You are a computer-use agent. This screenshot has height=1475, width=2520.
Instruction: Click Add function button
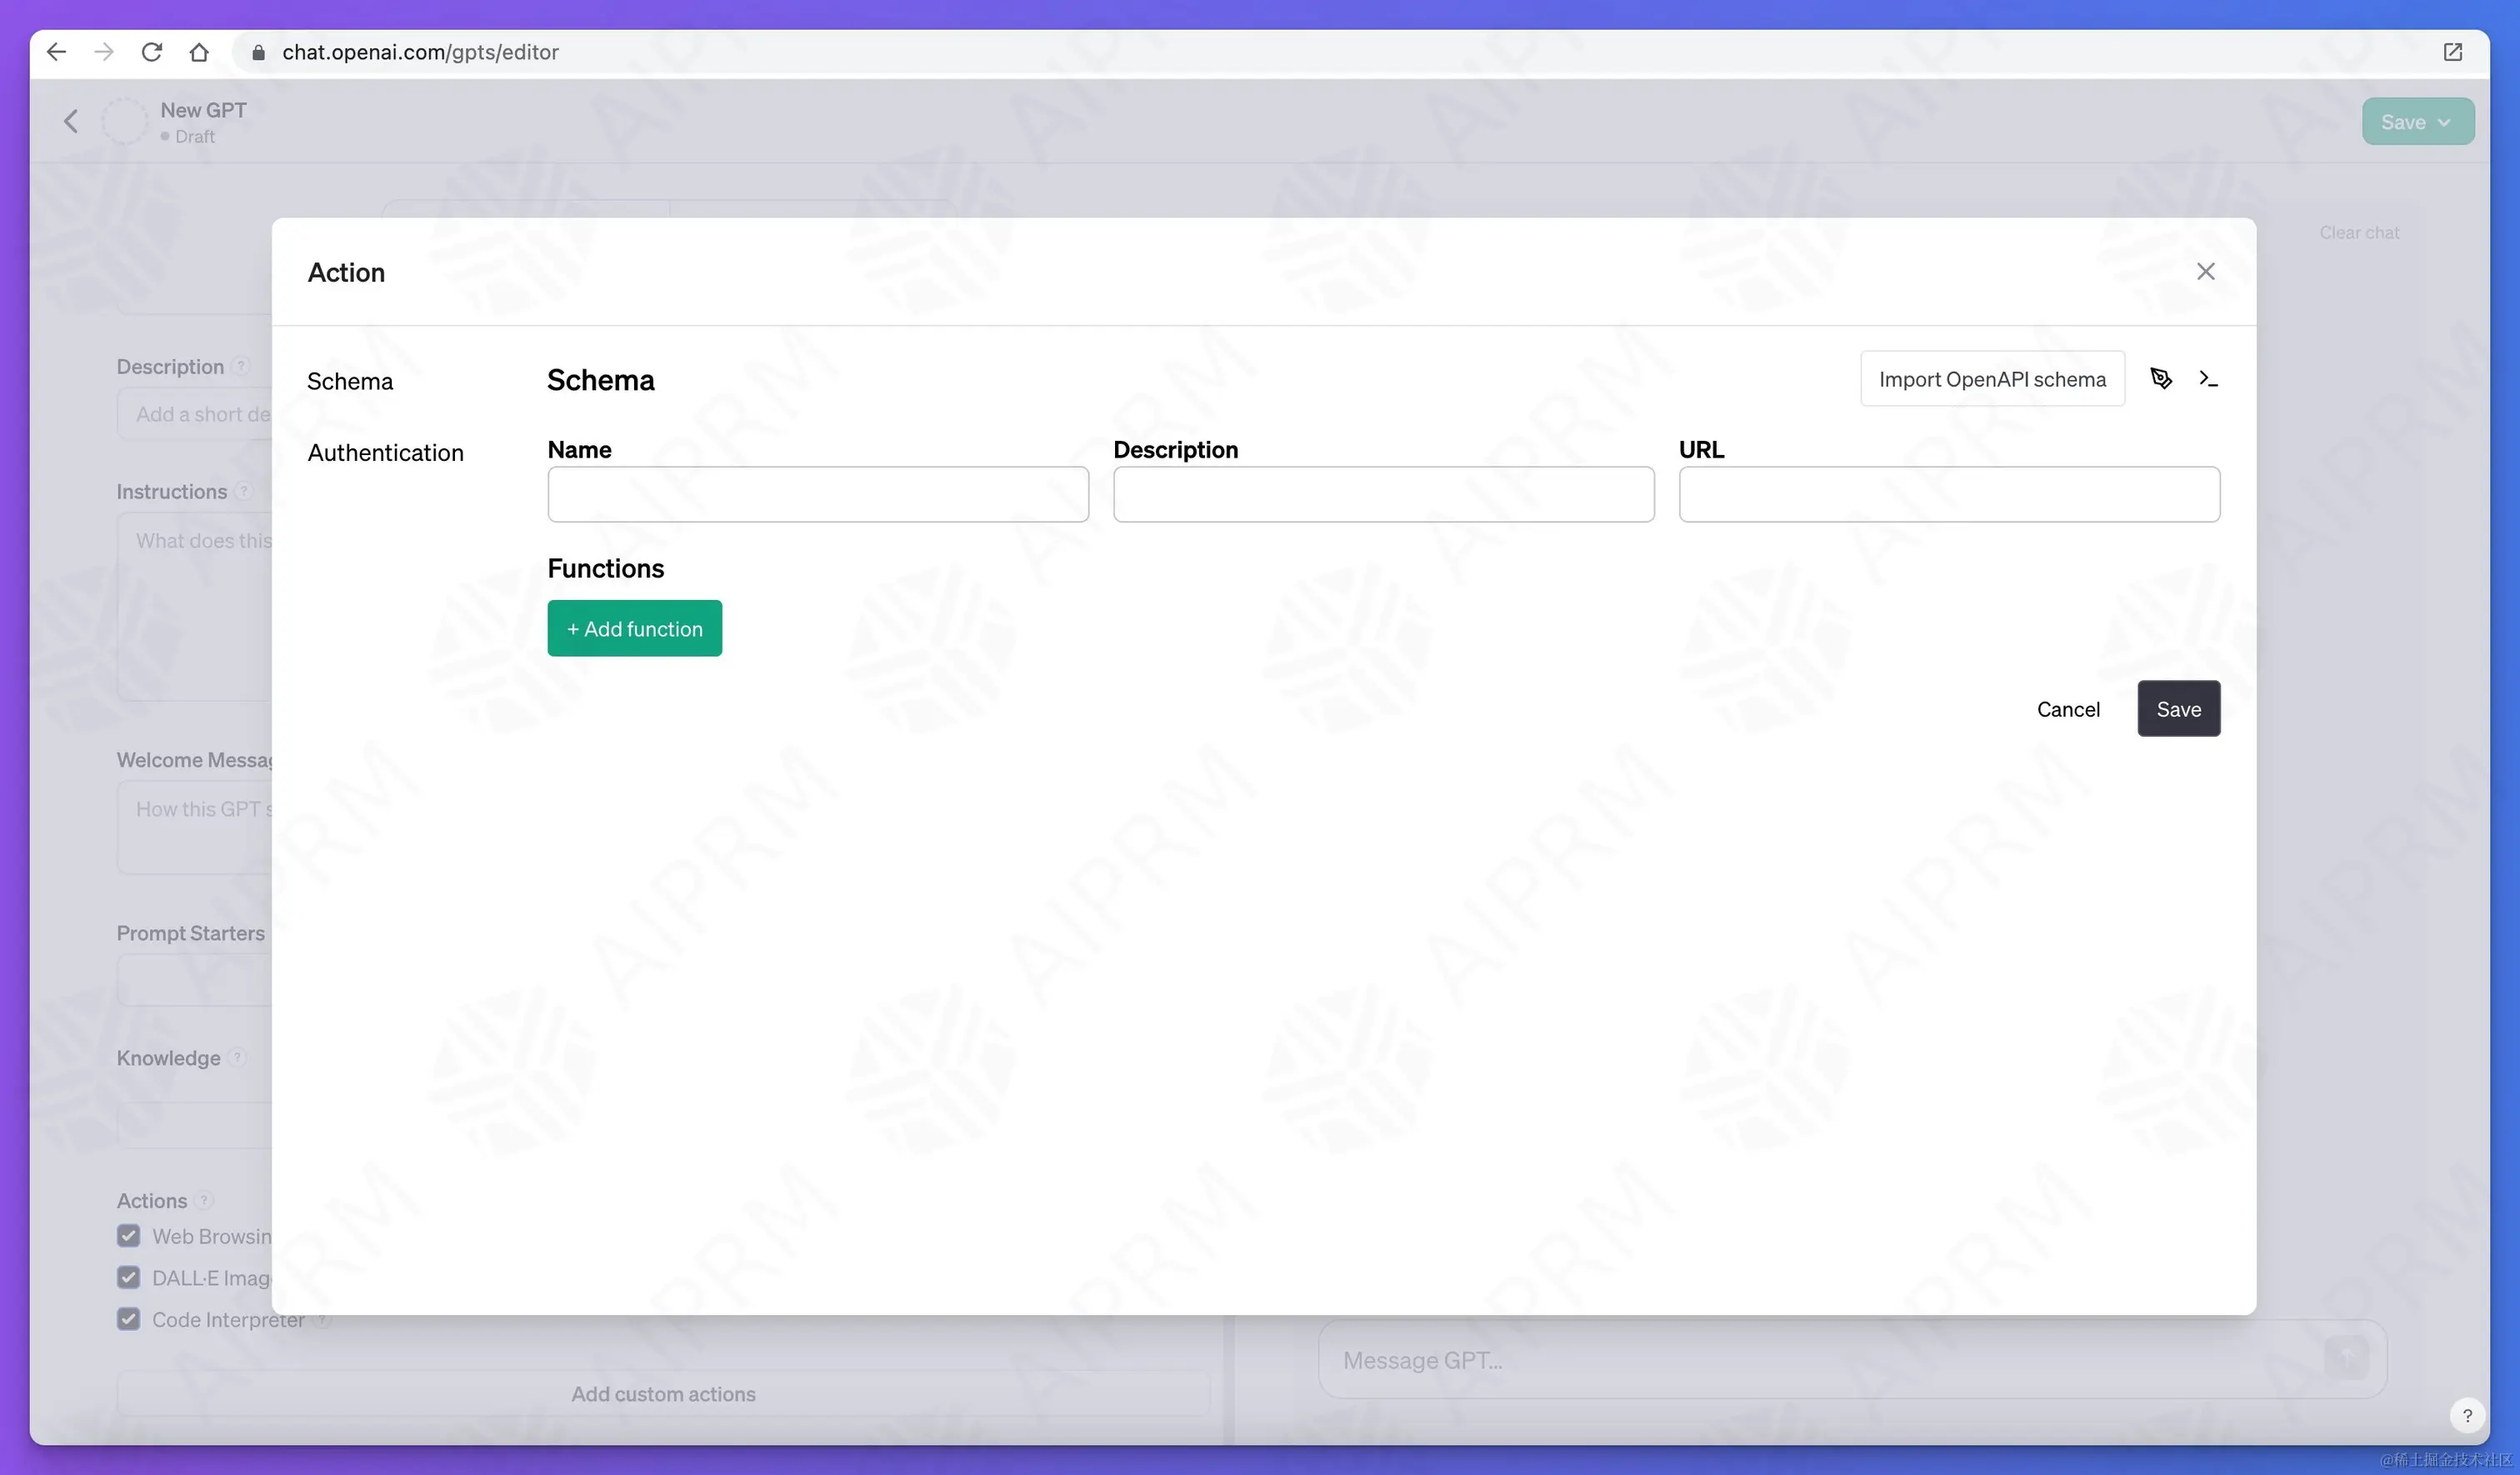pos(634,628)
